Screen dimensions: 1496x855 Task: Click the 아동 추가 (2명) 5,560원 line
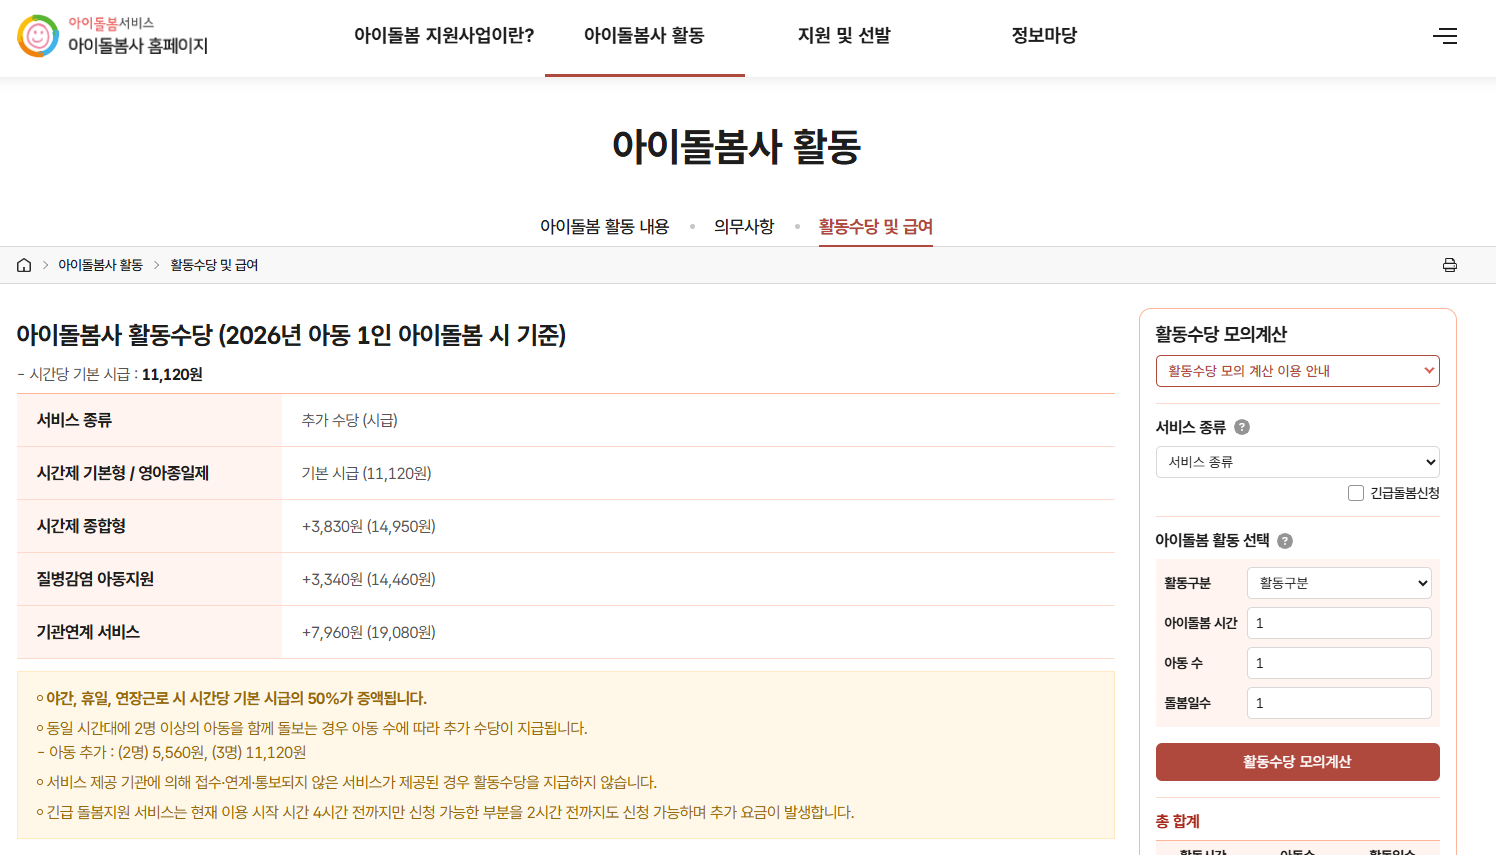[171, 752]
